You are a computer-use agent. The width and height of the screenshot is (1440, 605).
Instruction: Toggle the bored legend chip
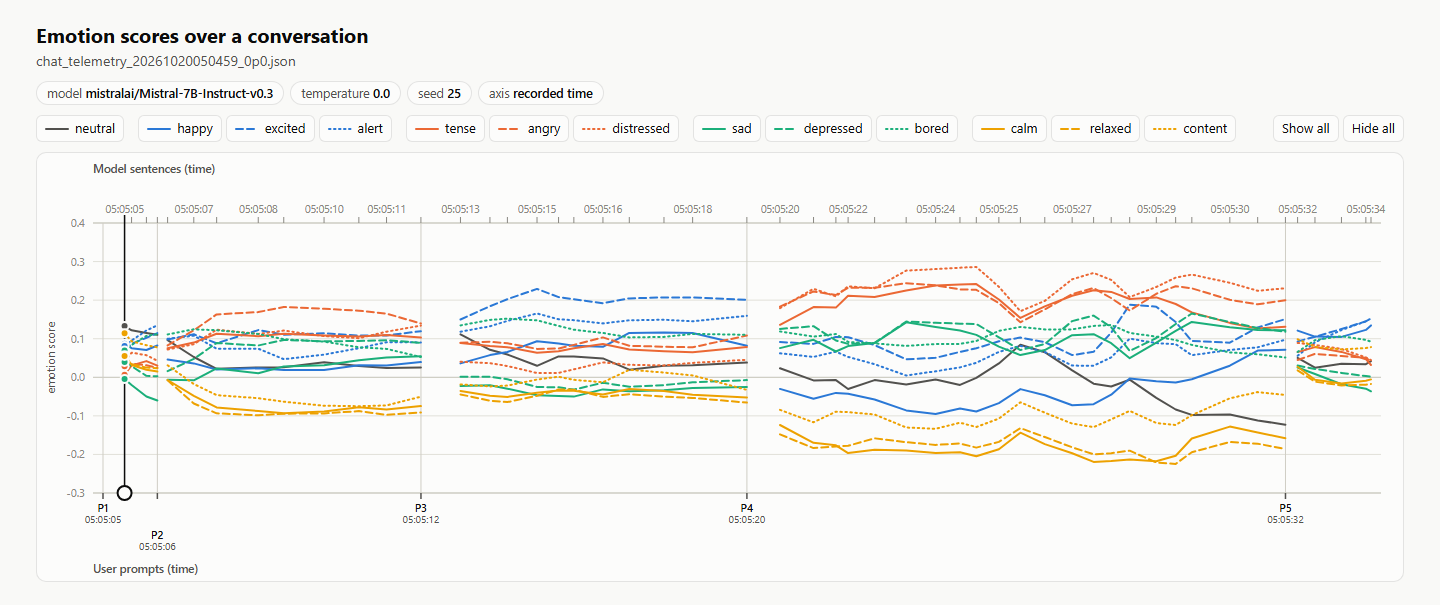pos(917,128)
